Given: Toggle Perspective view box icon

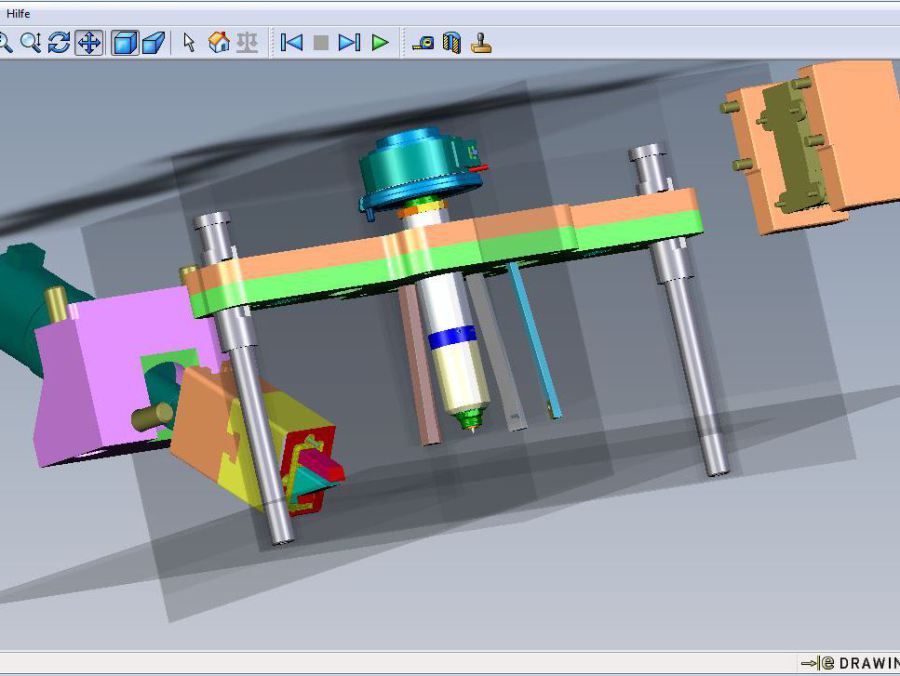Looking at the screenshot, I should (x=153, y=43).
